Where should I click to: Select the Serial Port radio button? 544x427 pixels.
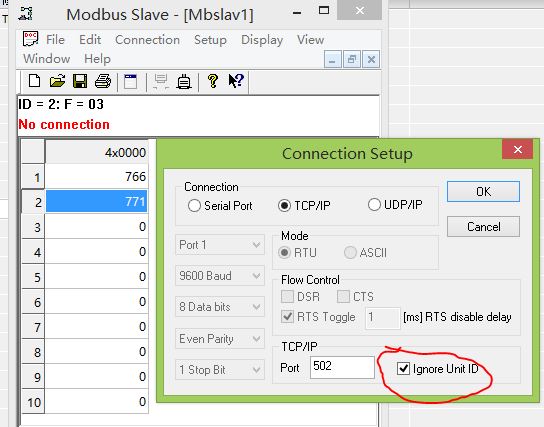[194, 206]
